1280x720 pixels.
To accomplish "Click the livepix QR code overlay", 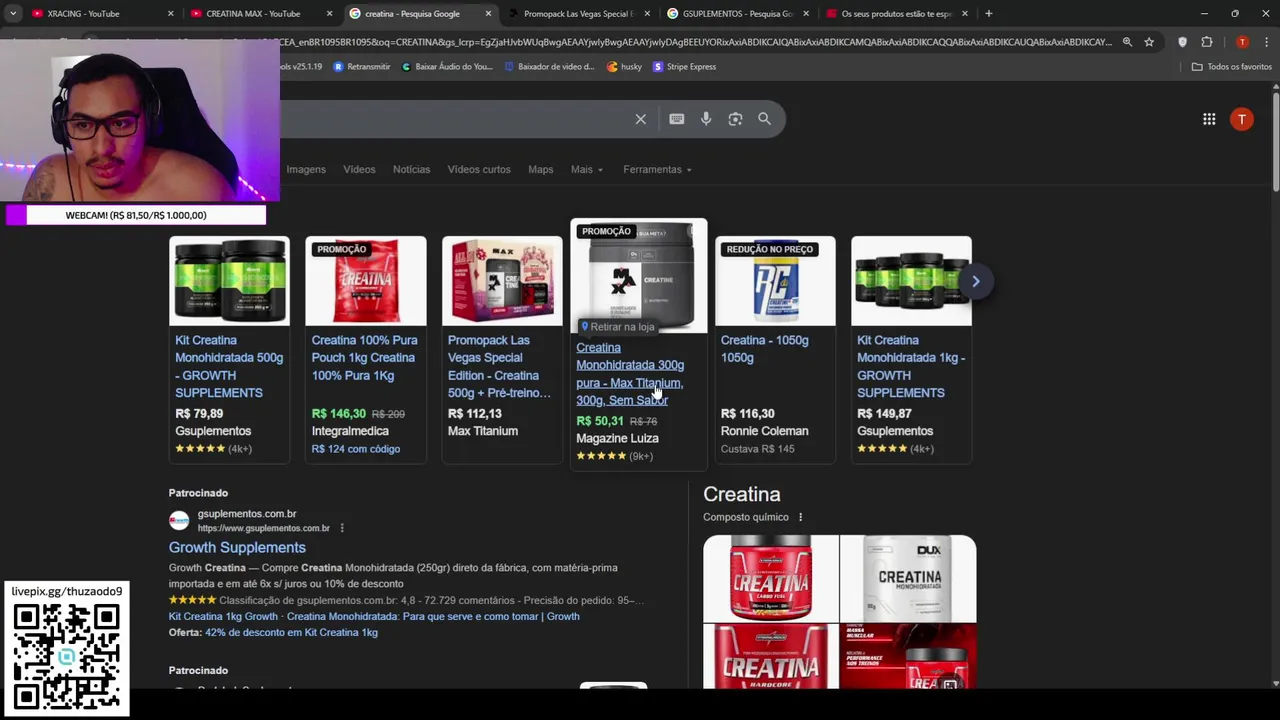I will coord(67,655).
